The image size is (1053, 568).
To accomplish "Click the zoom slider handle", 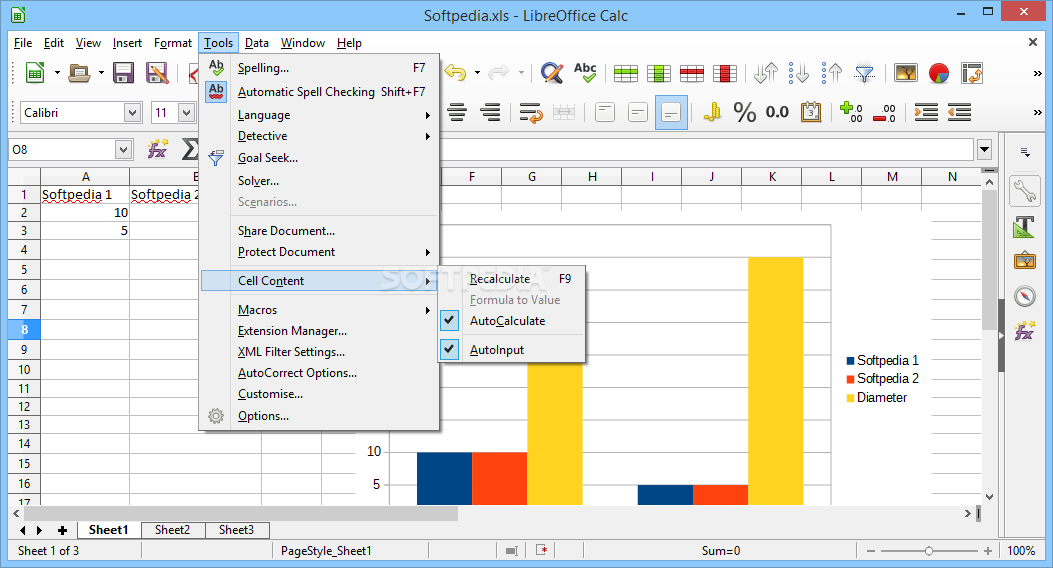I will point(929,551).
